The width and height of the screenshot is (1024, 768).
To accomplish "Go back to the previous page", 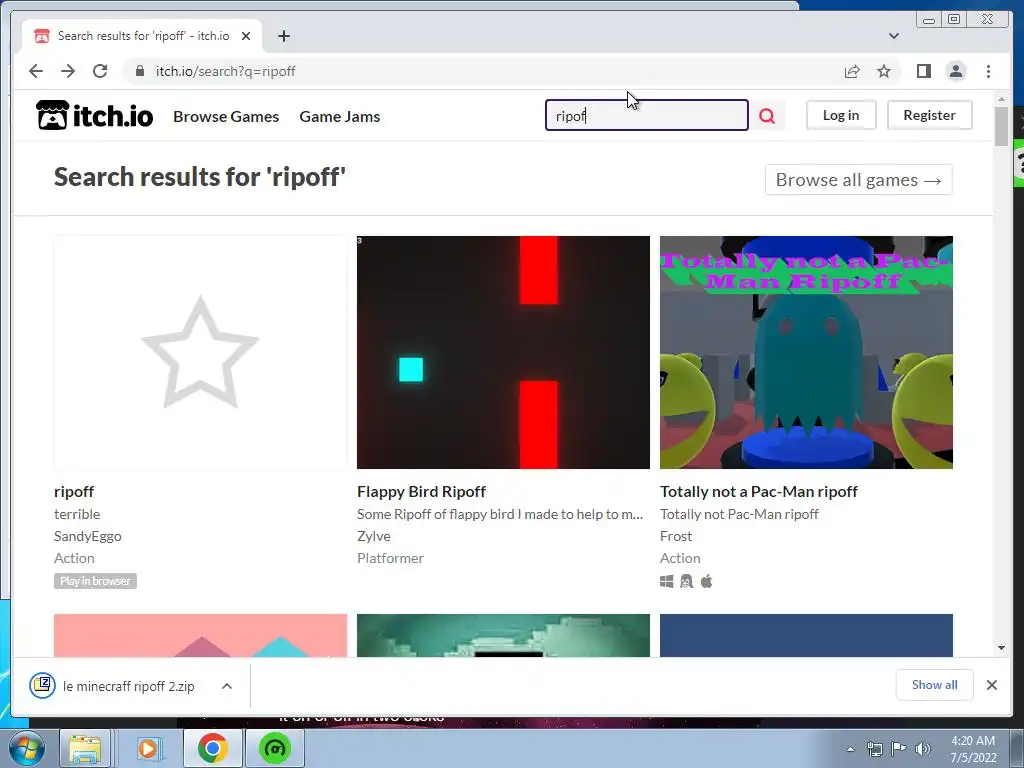I will pos(36,71).
